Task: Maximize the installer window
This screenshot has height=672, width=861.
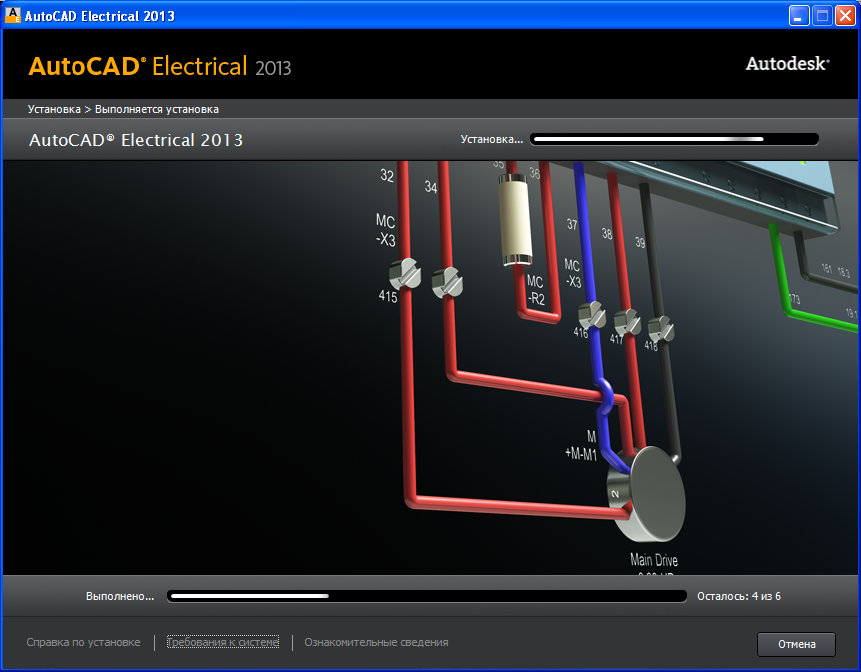Action: [x=822, y=15]
